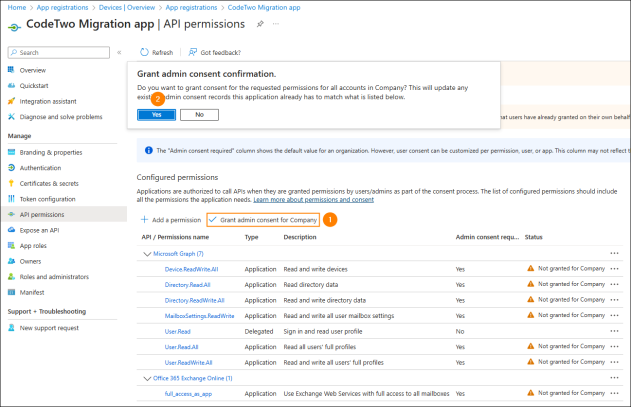This screenshot has height=407, width=631.
Task: Collapse the Office 365 Exchange Online (1) group
Action: (x=147, y=378)
